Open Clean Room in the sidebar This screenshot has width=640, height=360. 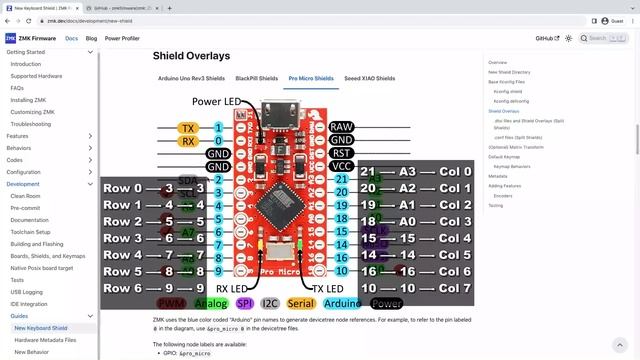(25, 196)
